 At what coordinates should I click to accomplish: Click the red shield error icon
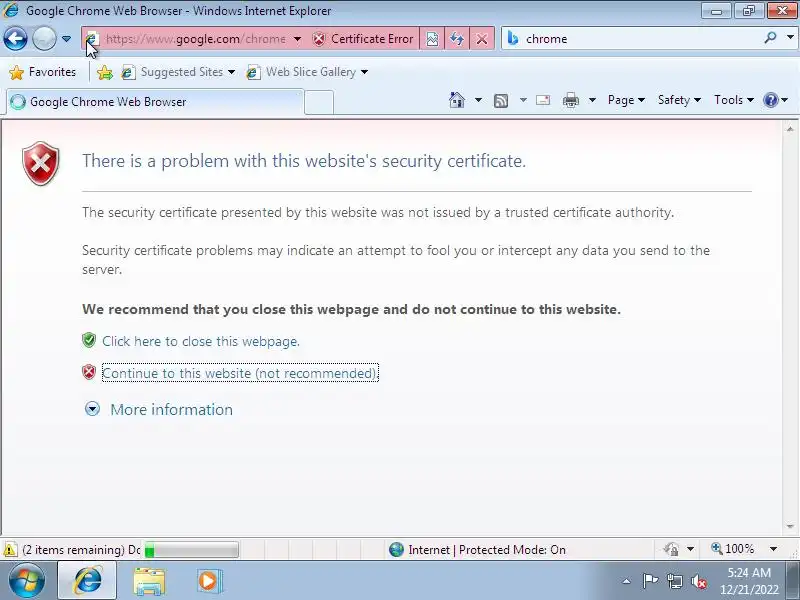tap(41, 163)
